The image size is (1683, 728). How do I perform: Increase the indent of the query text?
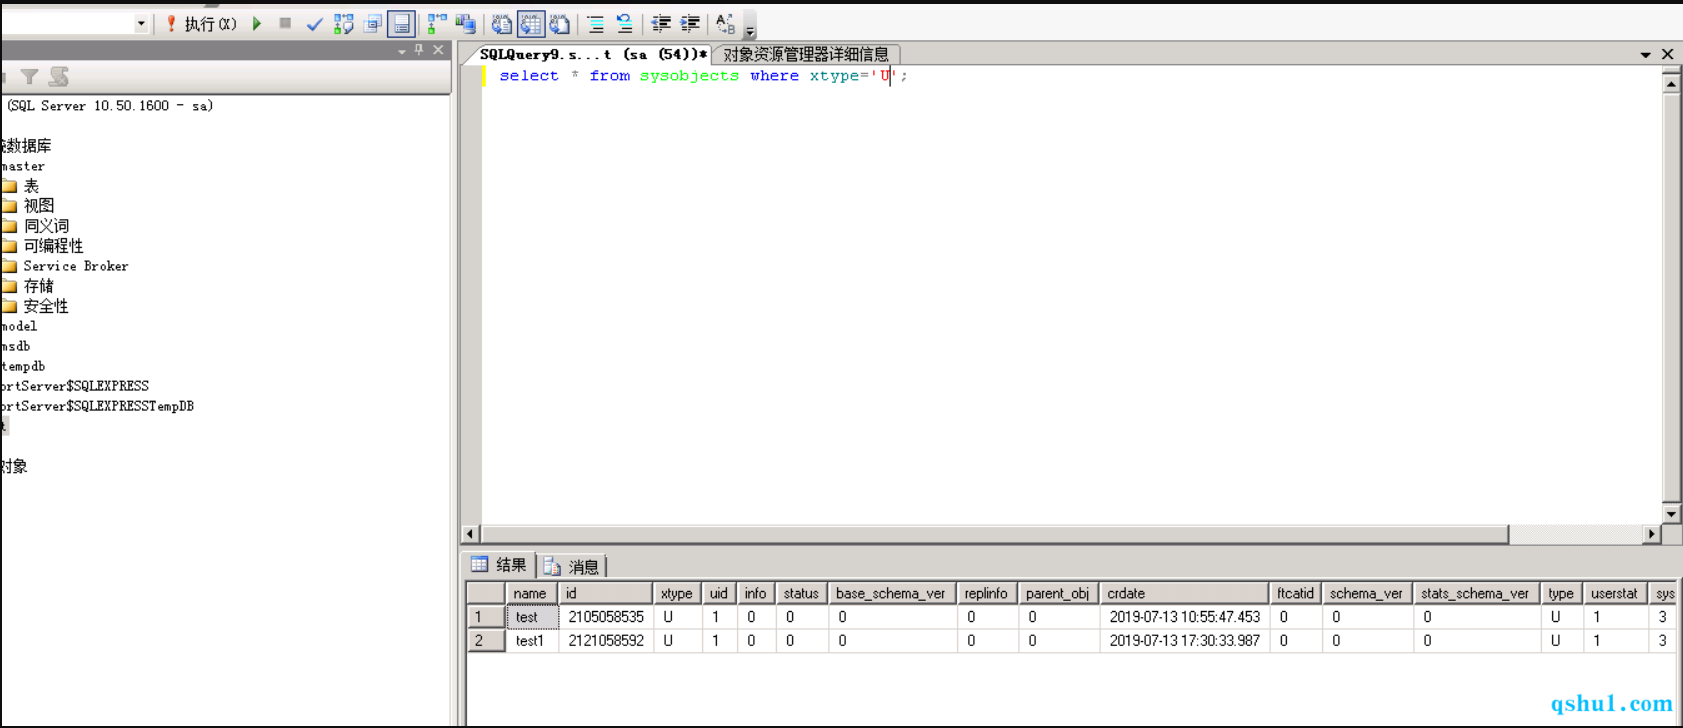pos(690,23)
